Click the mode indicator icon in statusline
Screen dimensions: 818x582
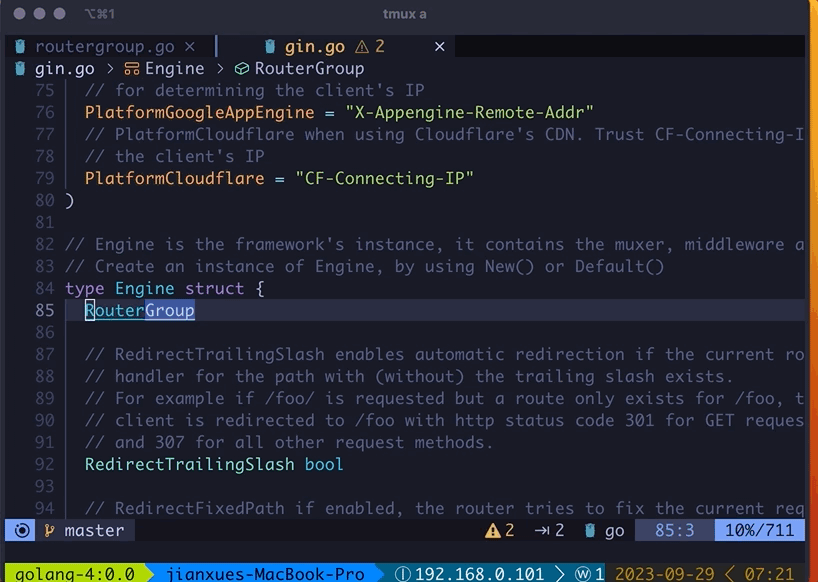click(x=21, y=531)
